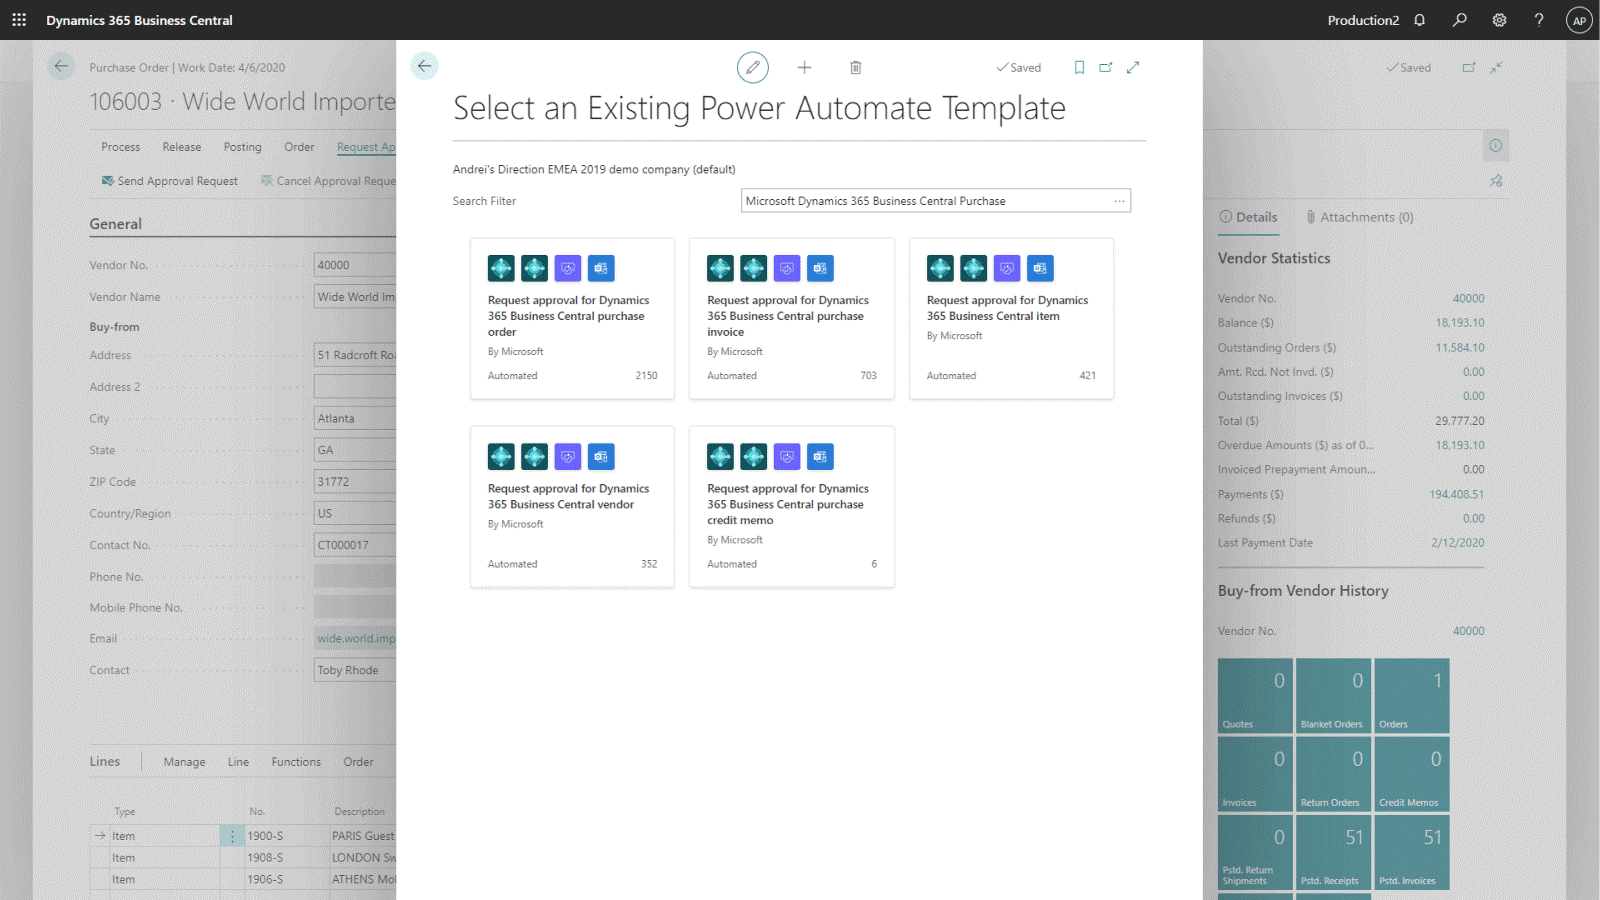
Task: Expand dialog with the double-arrow icon
Action: (x=1133, y=67)
